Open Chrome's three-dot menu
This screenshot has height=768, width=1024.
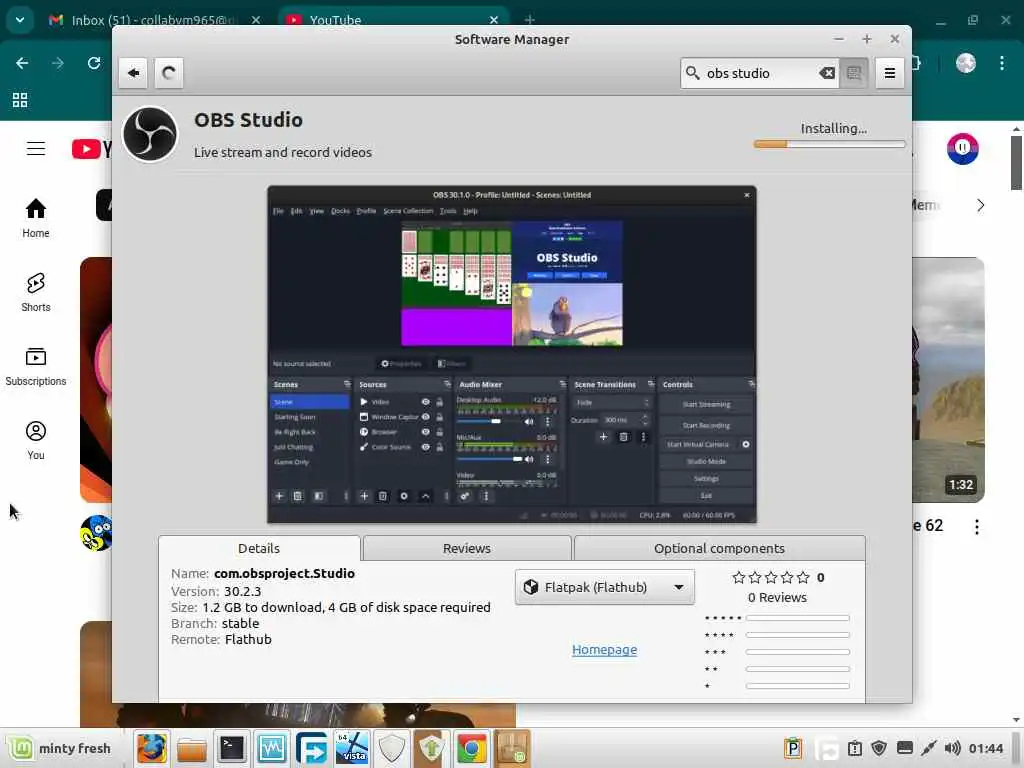pos(1002,63)
